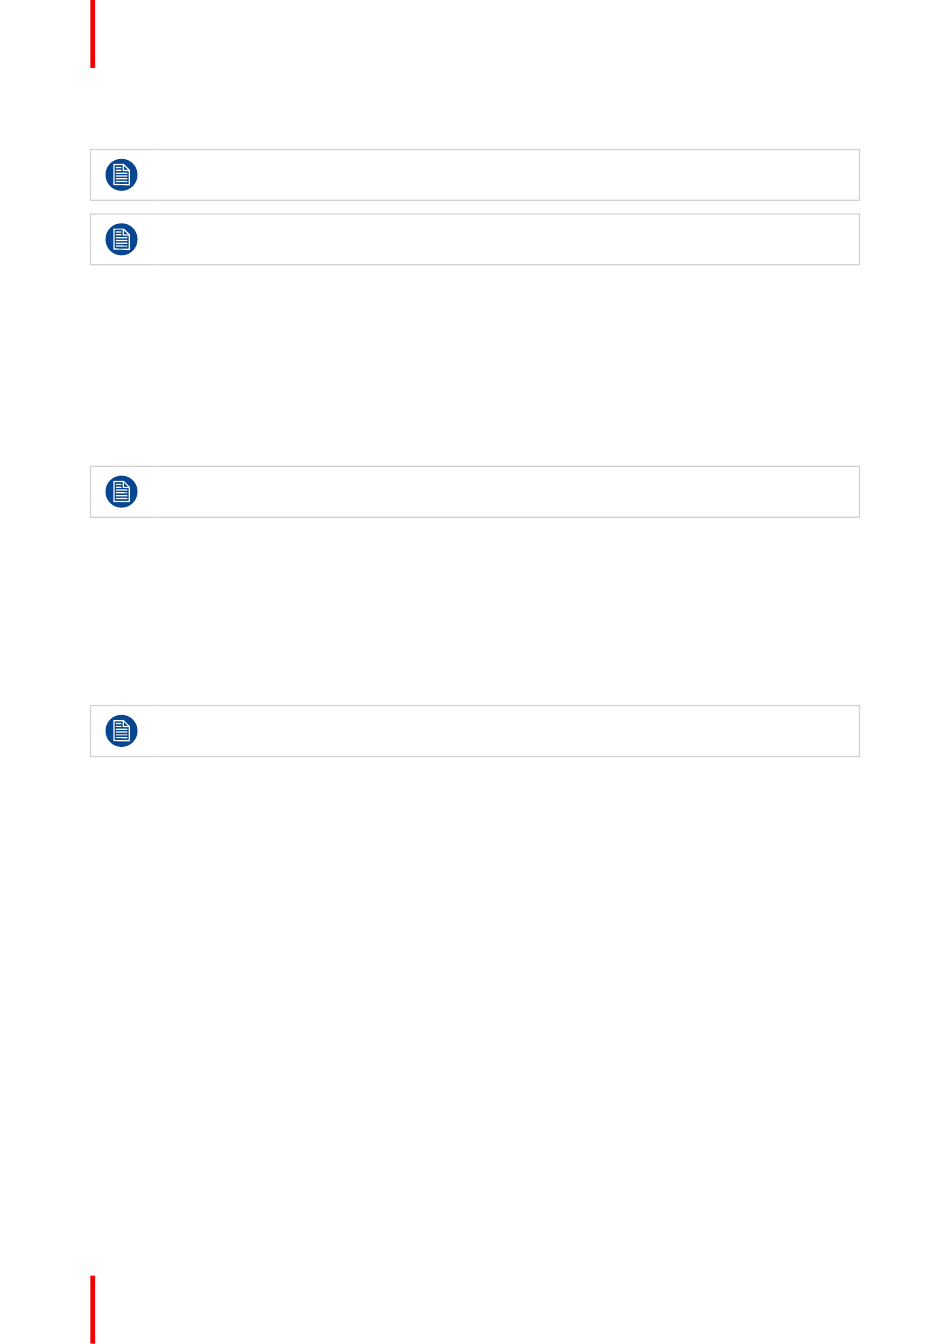The image size is (950, 1344).
Task: Click blank area between third and fourth notes
Action: [475, 611]
